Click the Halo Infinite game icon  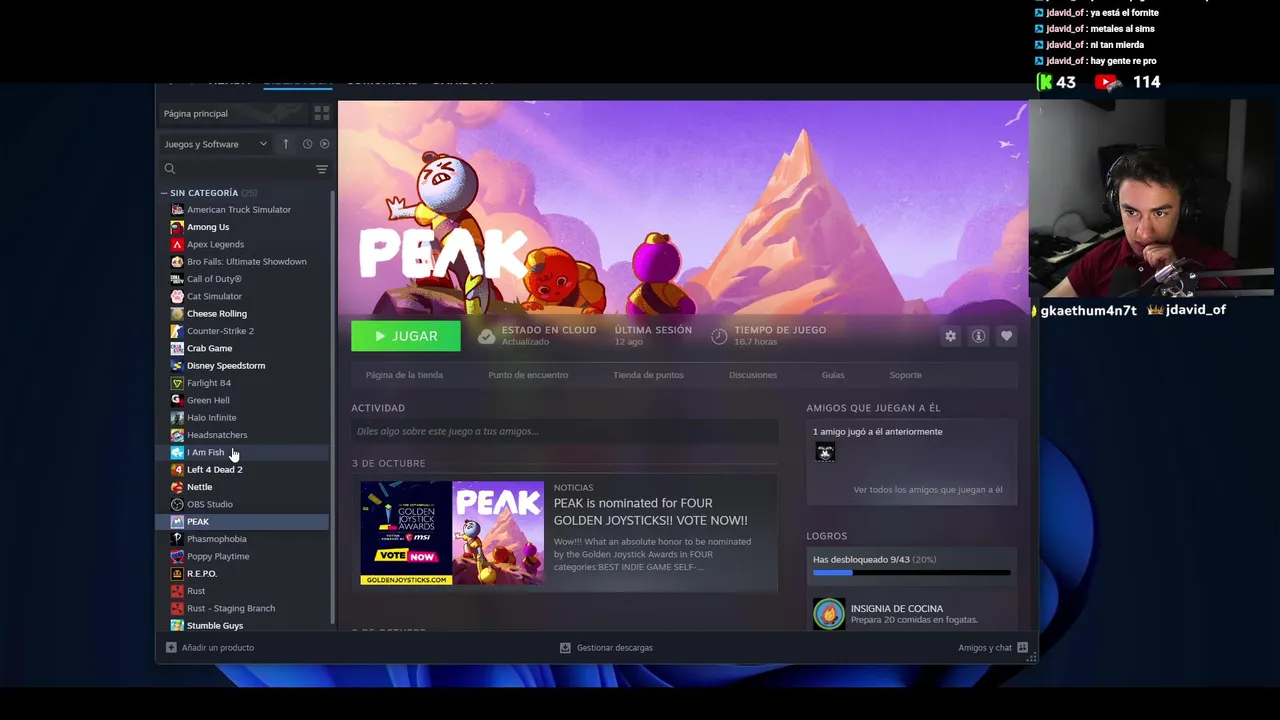(177, 417)
